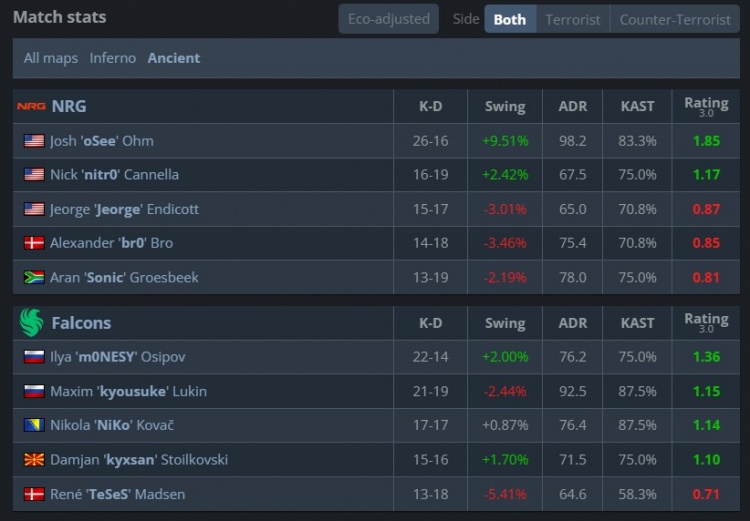Toggle the Eco-adjusted stats button
The height and width of the screenshot is (521, 750).
(x=388, y=19)
